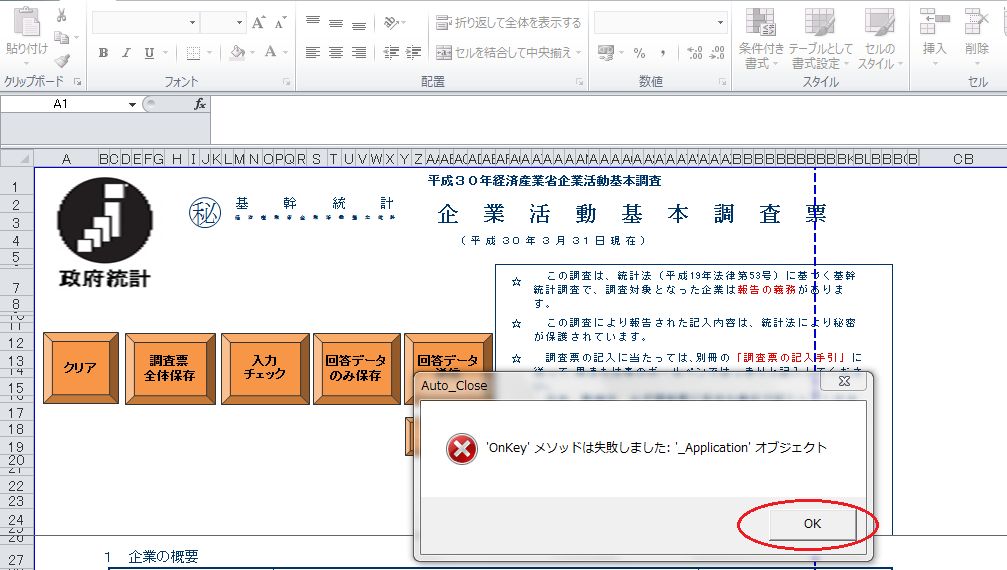Click the percent style icon
Image resolution: width=1007 pixels, height=570 pixels.
(639, 53)
